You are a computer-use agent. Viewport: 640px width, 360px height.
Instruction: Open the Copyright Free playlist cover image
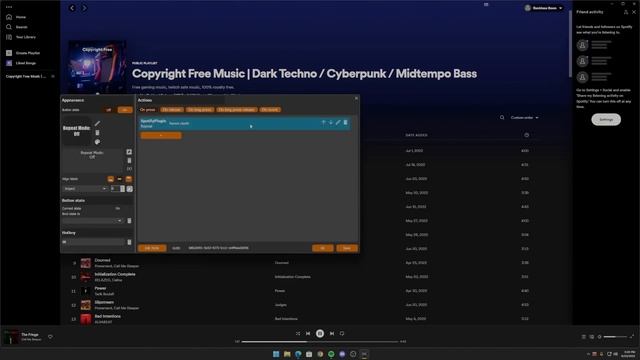click(97, 67)
